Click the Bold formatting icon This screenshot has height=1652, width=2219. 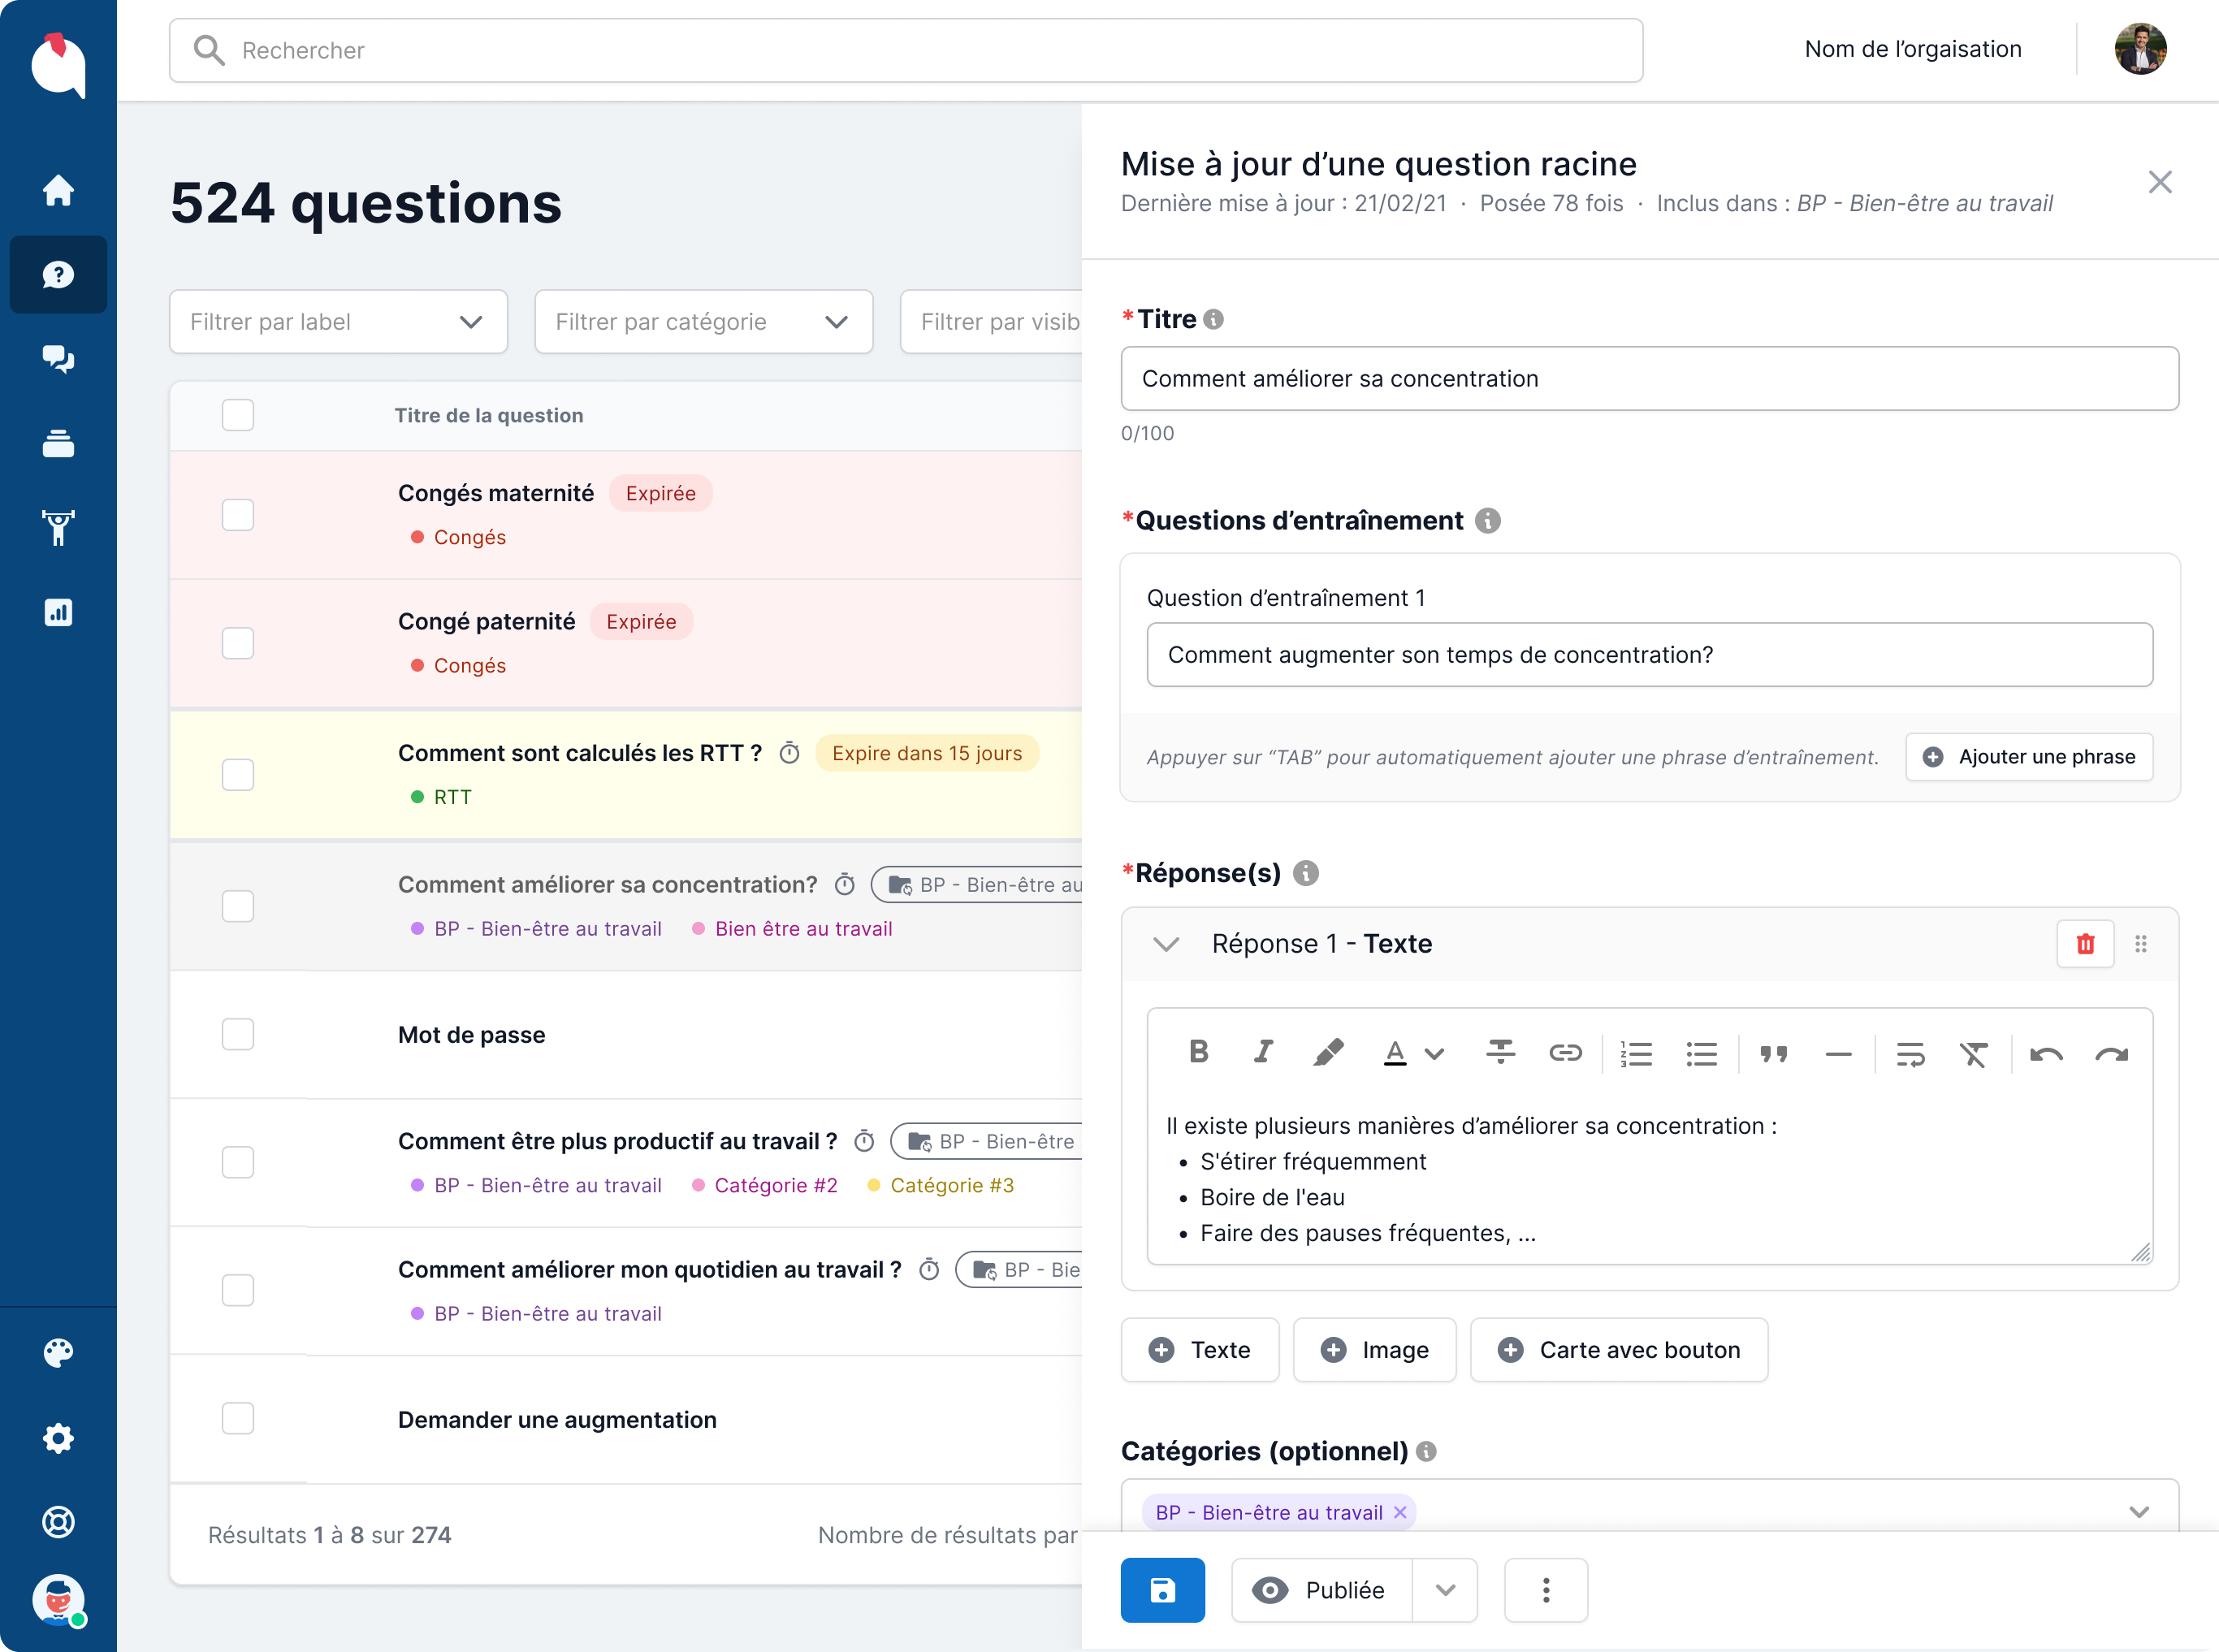pyautogui.click(x=1198, y=1052)
